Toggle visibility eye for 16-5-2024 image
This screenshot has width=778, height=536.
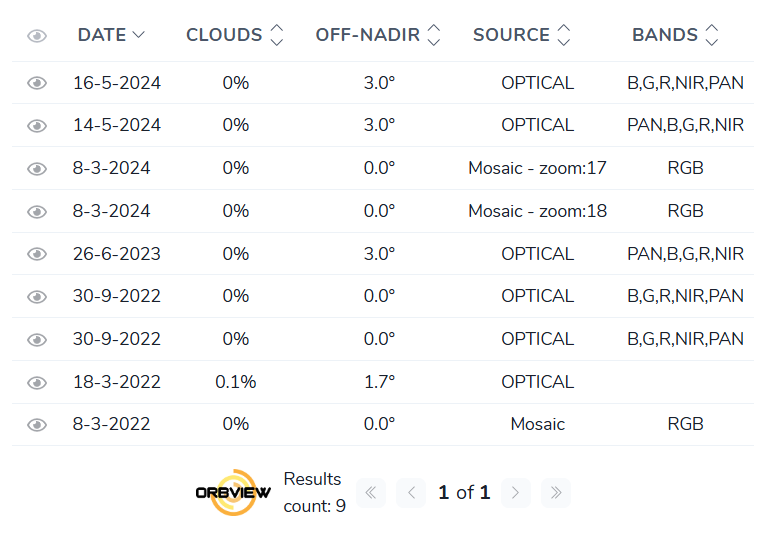(37, 83)
